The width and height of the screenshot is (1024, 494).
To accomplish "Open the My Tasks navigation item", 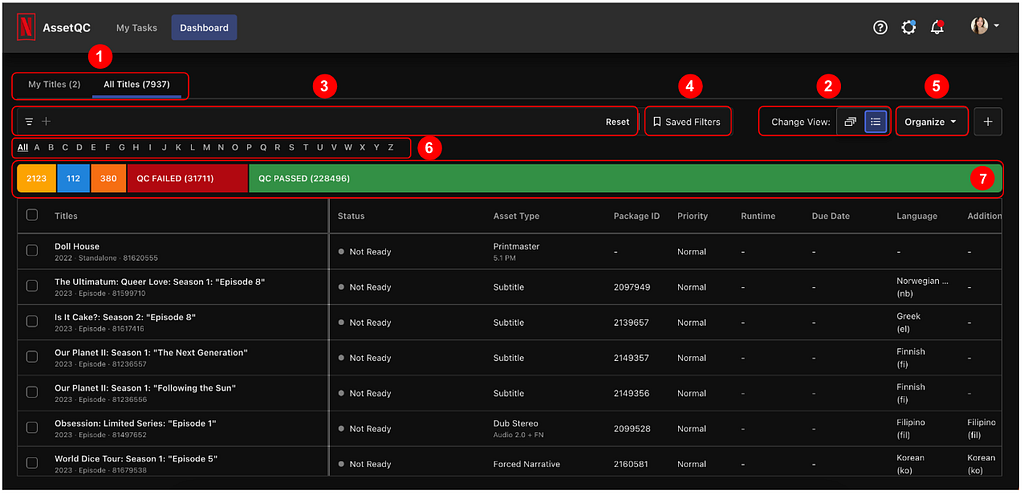I will tap(136, 28).
